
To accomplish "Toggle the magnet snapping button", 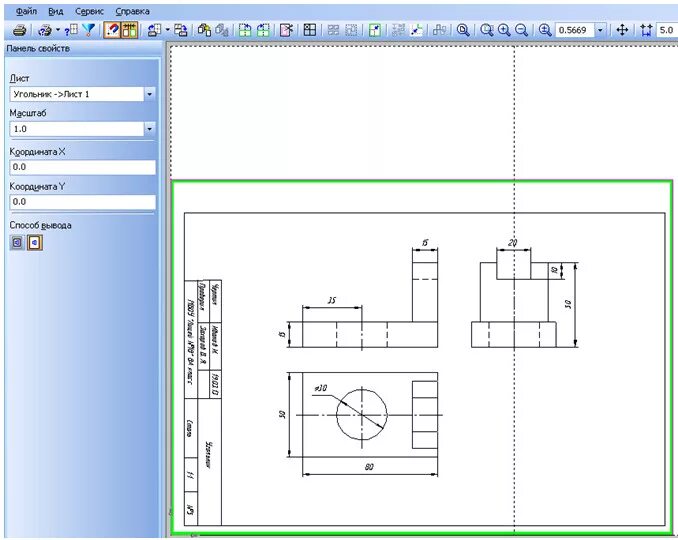I will coord(112,30).
